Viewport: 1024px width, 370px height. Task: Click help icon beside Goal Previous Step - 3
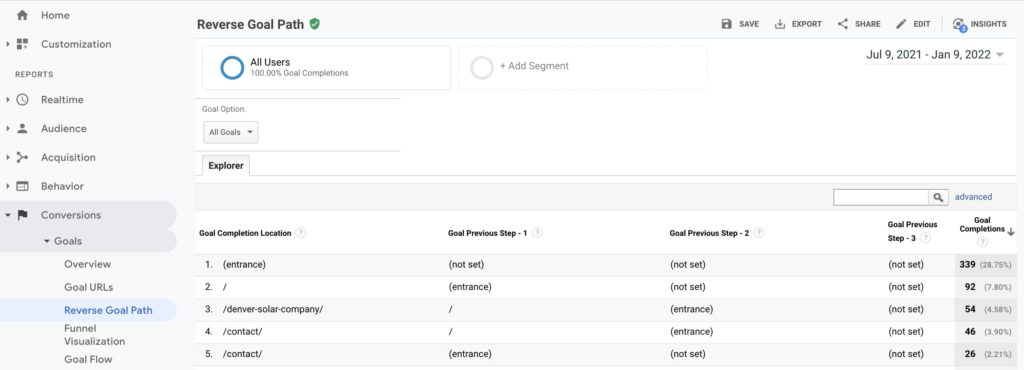click(x=926, y=238)
